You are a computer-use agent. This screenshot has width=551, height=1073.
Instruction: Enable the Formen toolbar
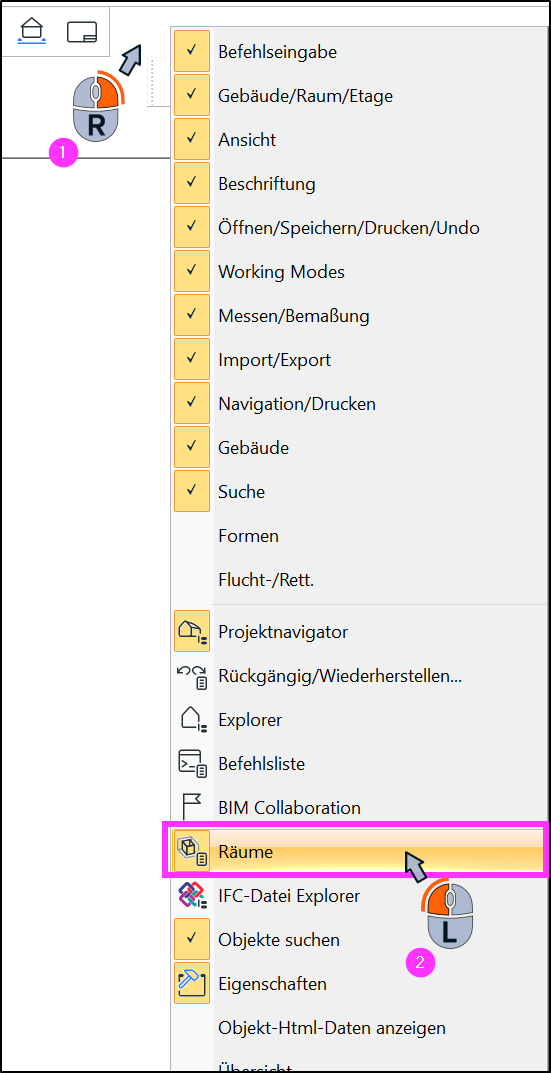coord(359,535)
